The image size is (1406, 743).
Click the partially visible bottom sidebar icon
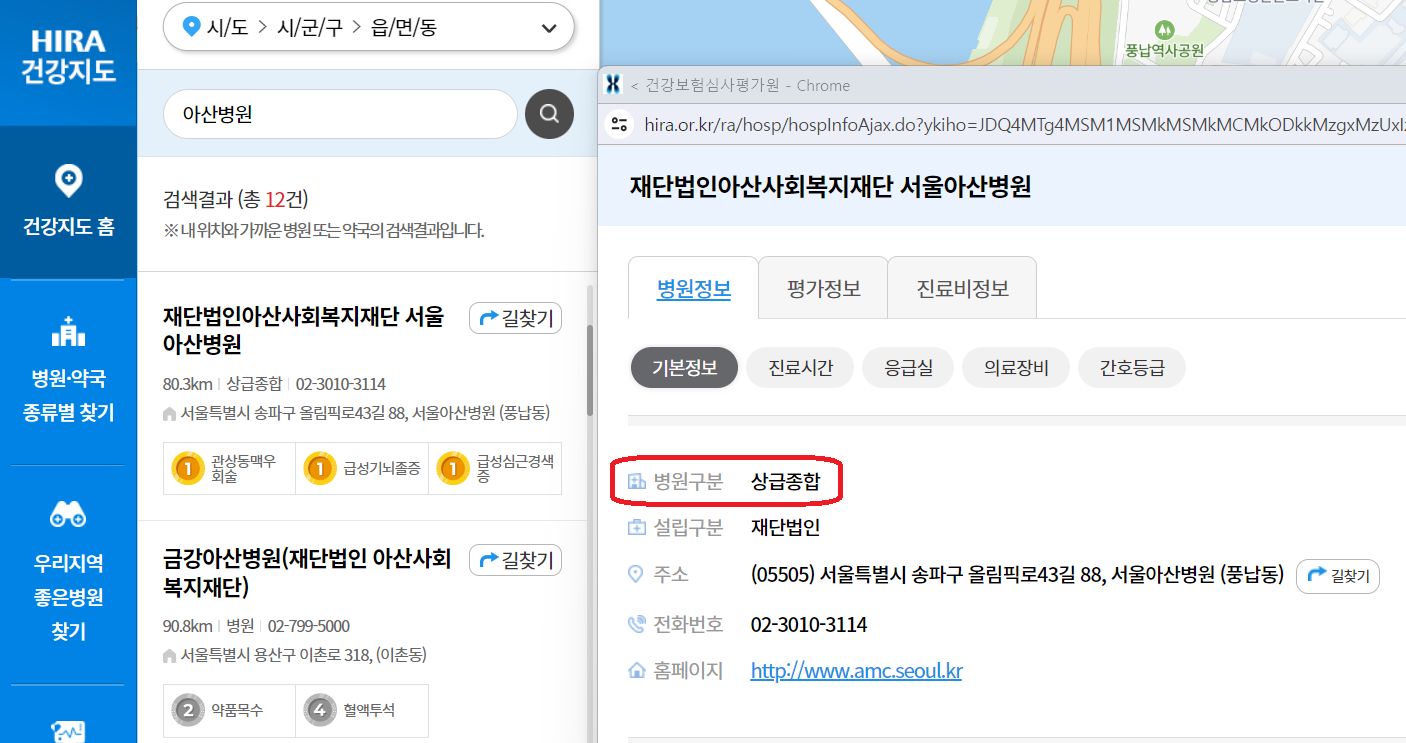click(68, 731)
